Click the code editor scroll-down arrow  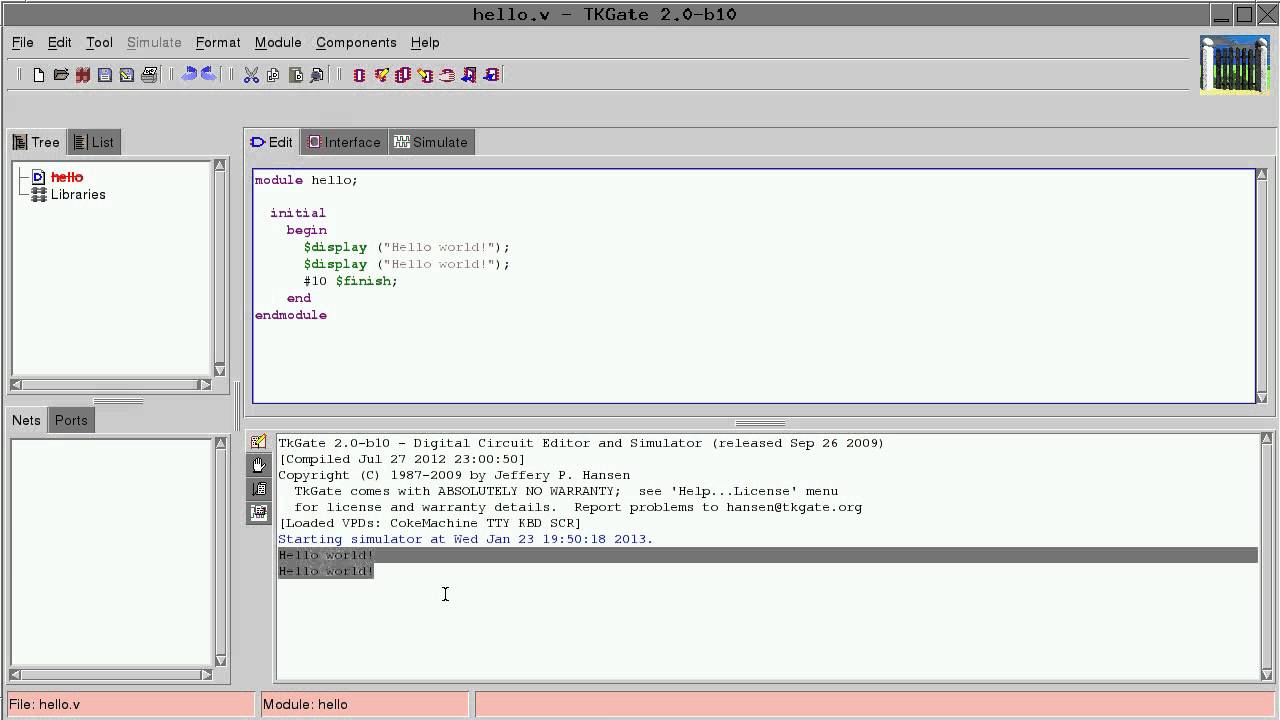[1262, 398]
